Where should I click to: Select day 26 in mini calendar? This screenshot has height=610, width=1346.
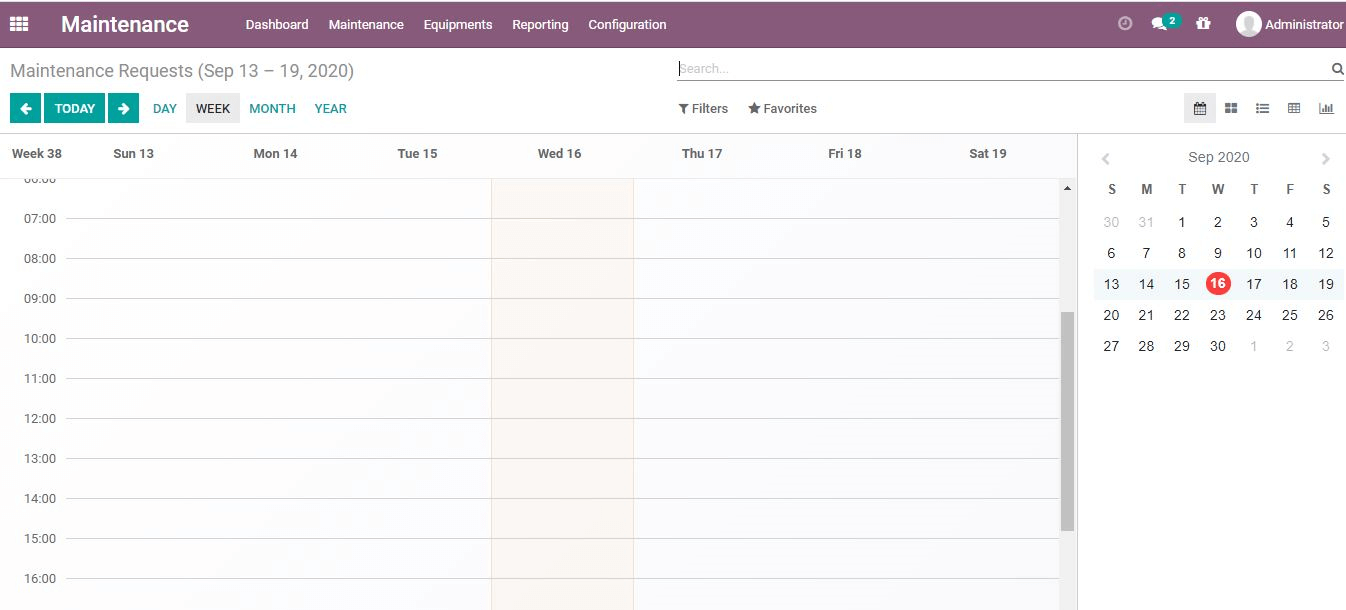point(1326,315)
